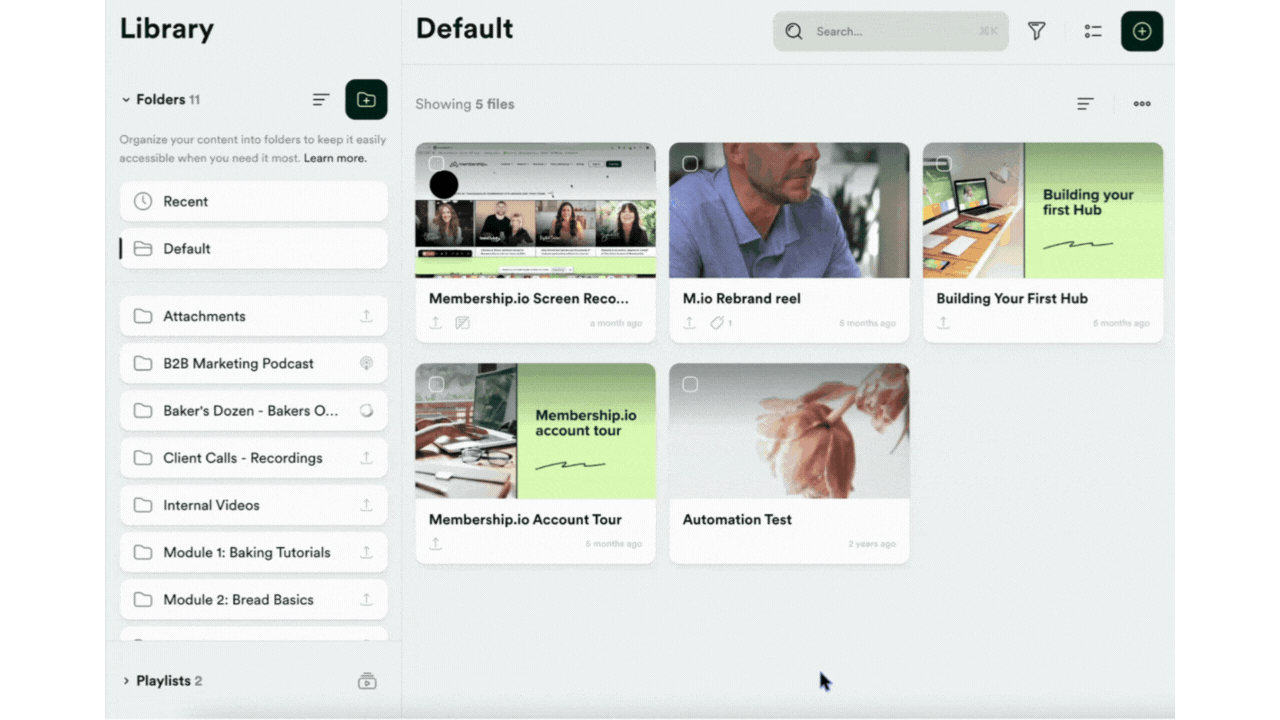Expand the Playlists section chevron

pyautogui.click(x=126, y=681)
